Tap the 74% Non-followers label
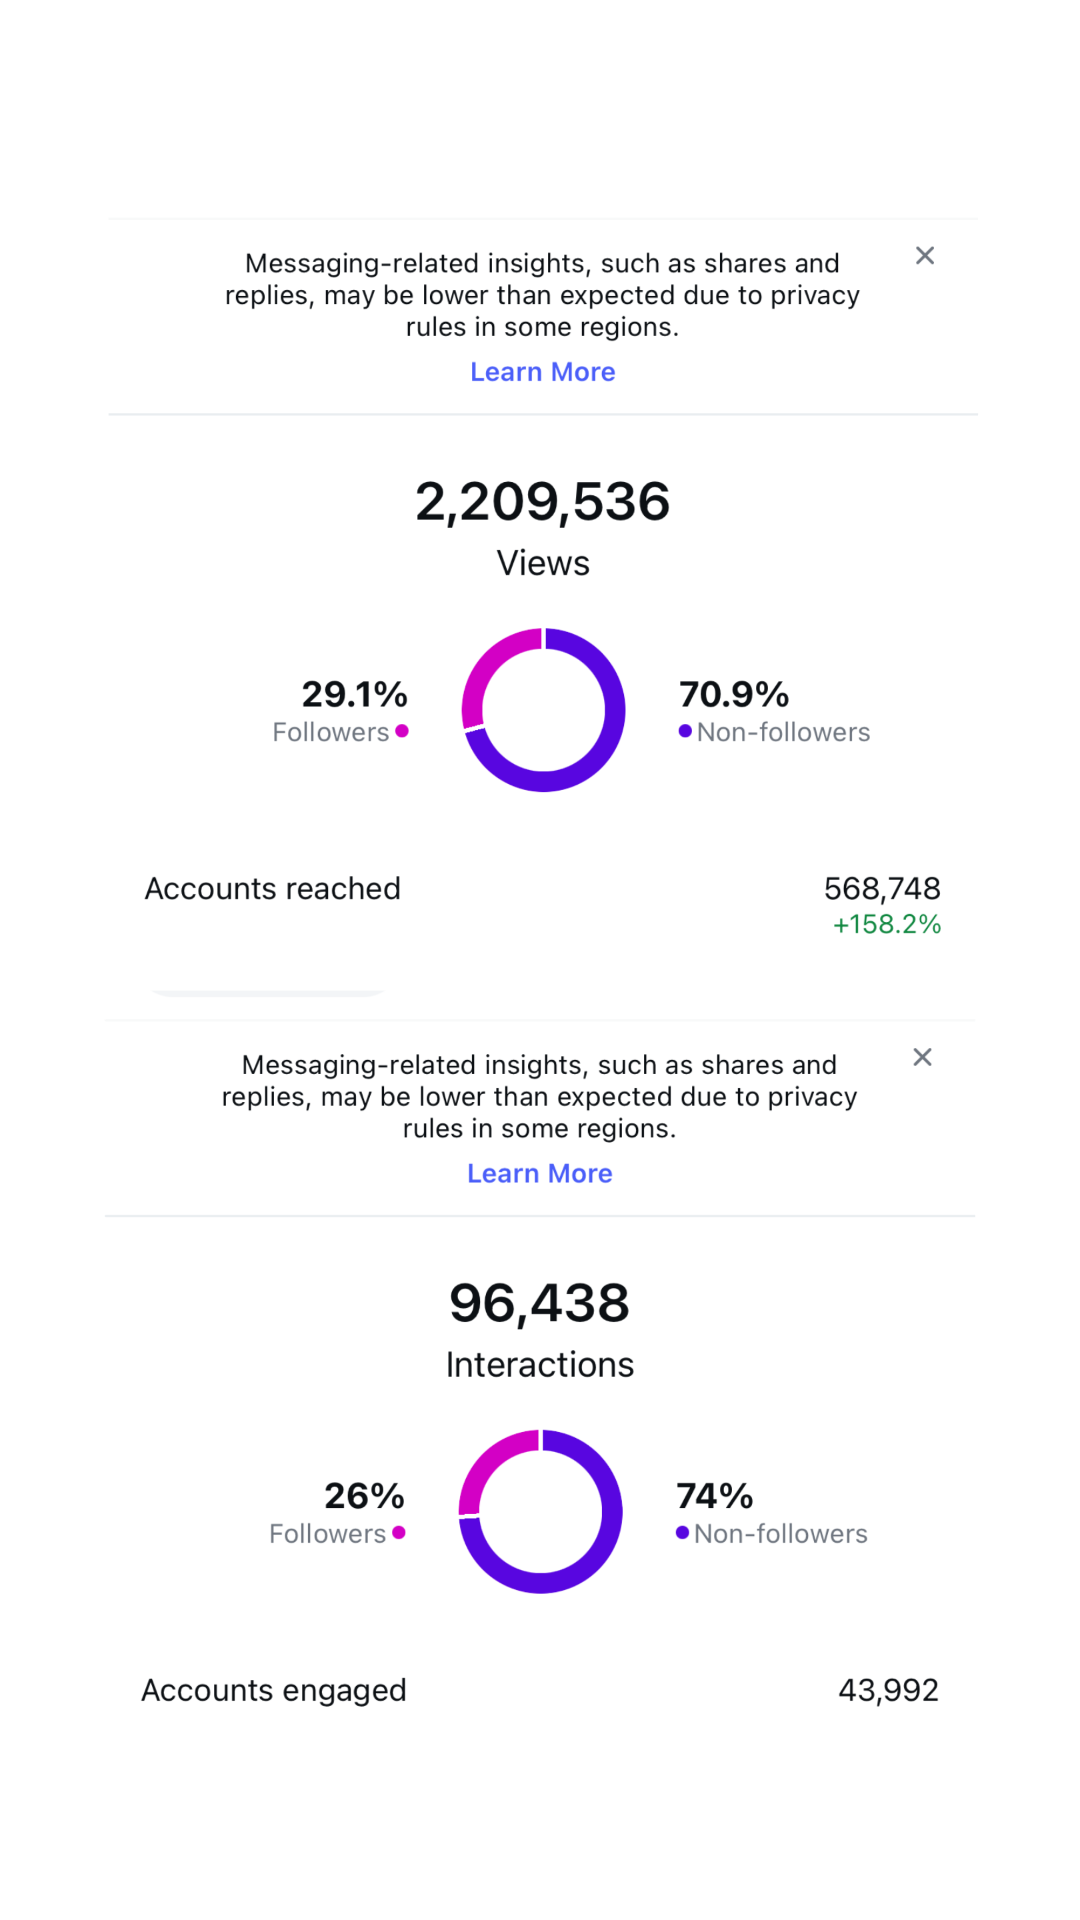The height and width of the screenshot is (1920, 1080). click(771, 1513)
